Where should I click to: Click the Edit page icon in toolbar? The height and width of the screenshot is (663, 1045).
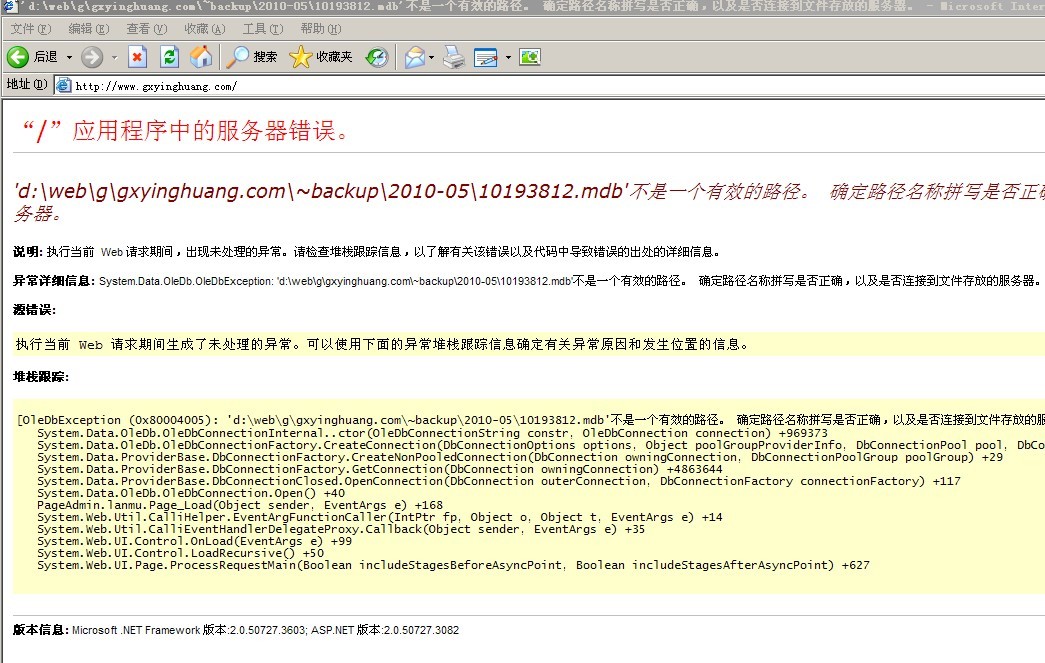486,57
